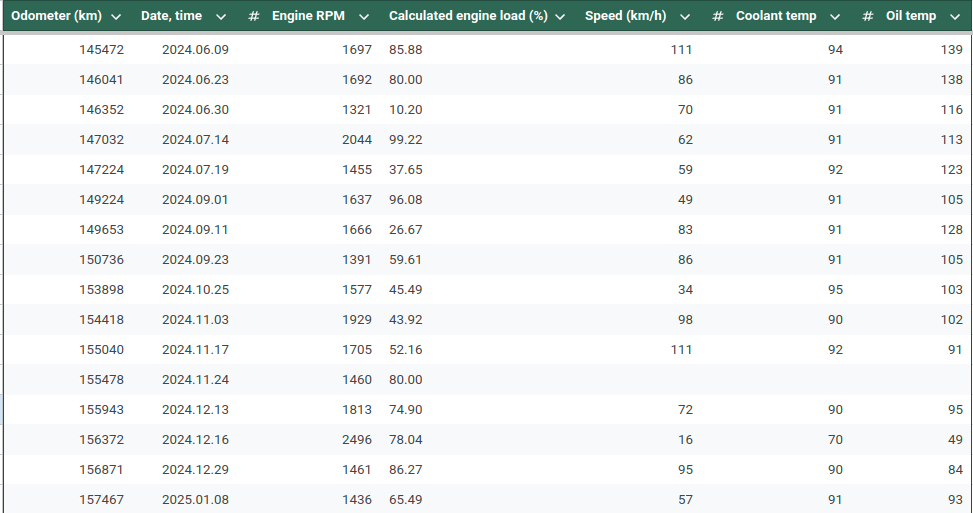Select odometer cell 146352
The width and height of the screenshot is (973, 513).
pos(101,110)
